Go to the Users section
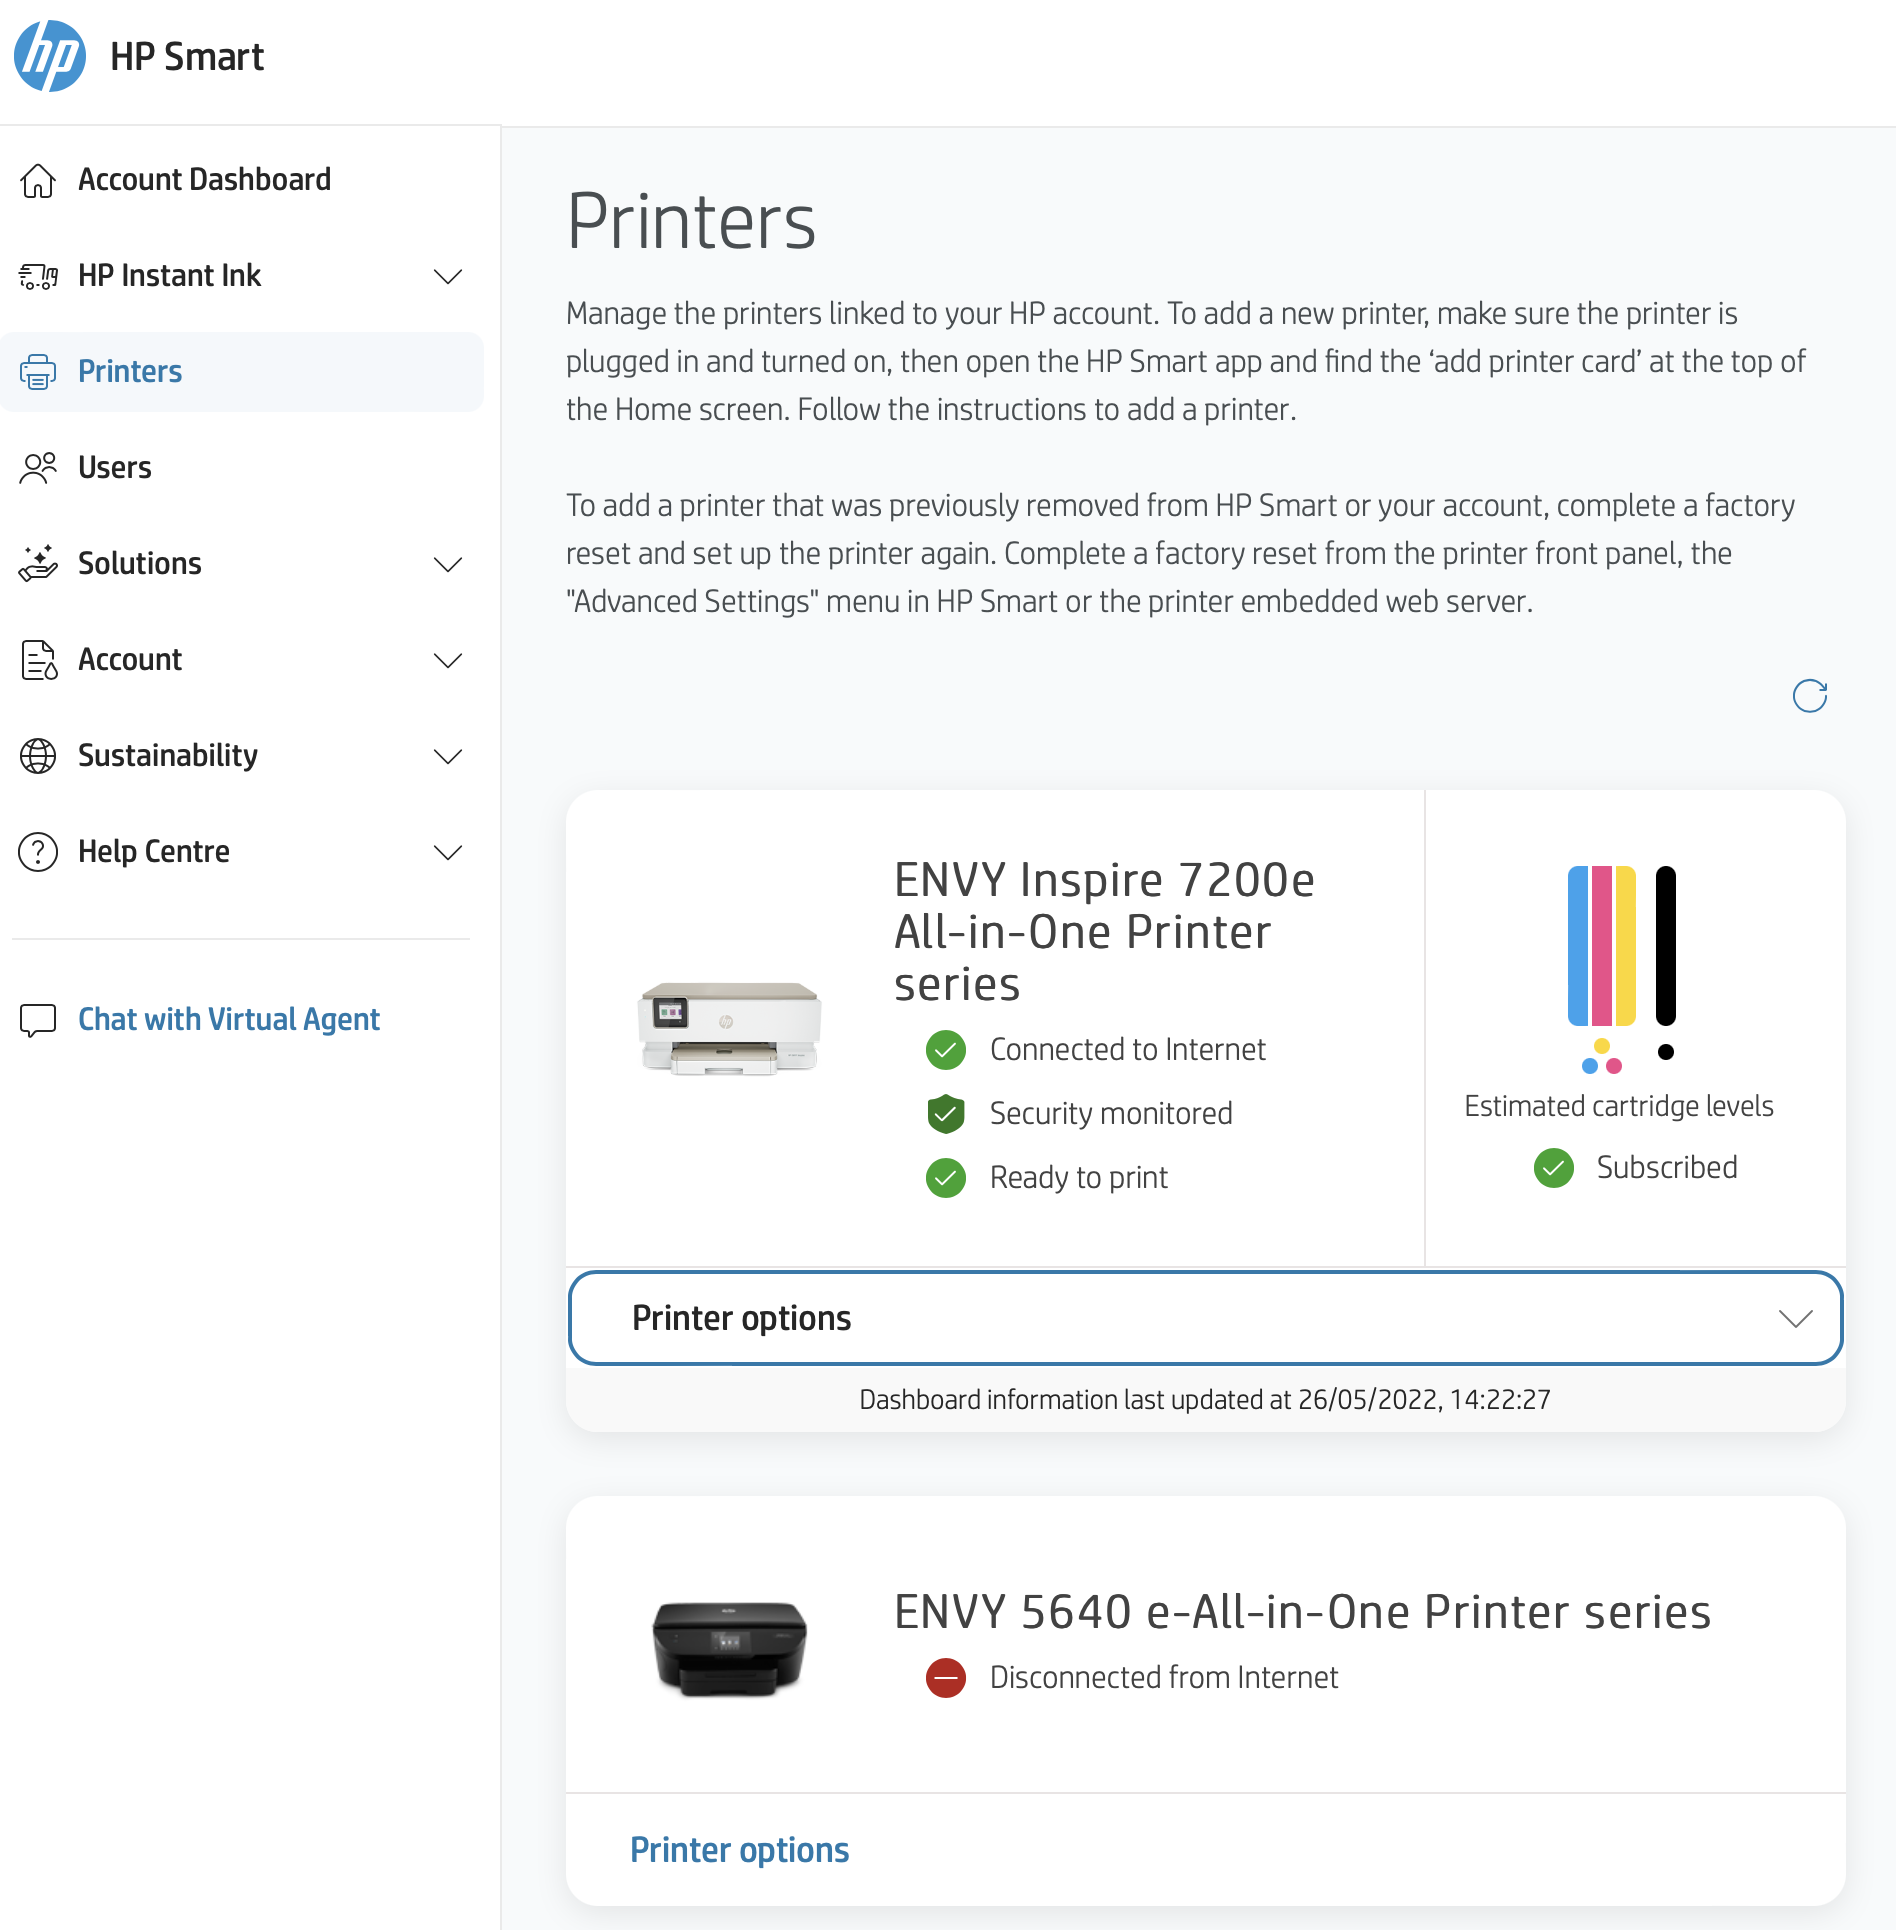Screen dimensions: 1896x1930 click(x=115, y=468)
